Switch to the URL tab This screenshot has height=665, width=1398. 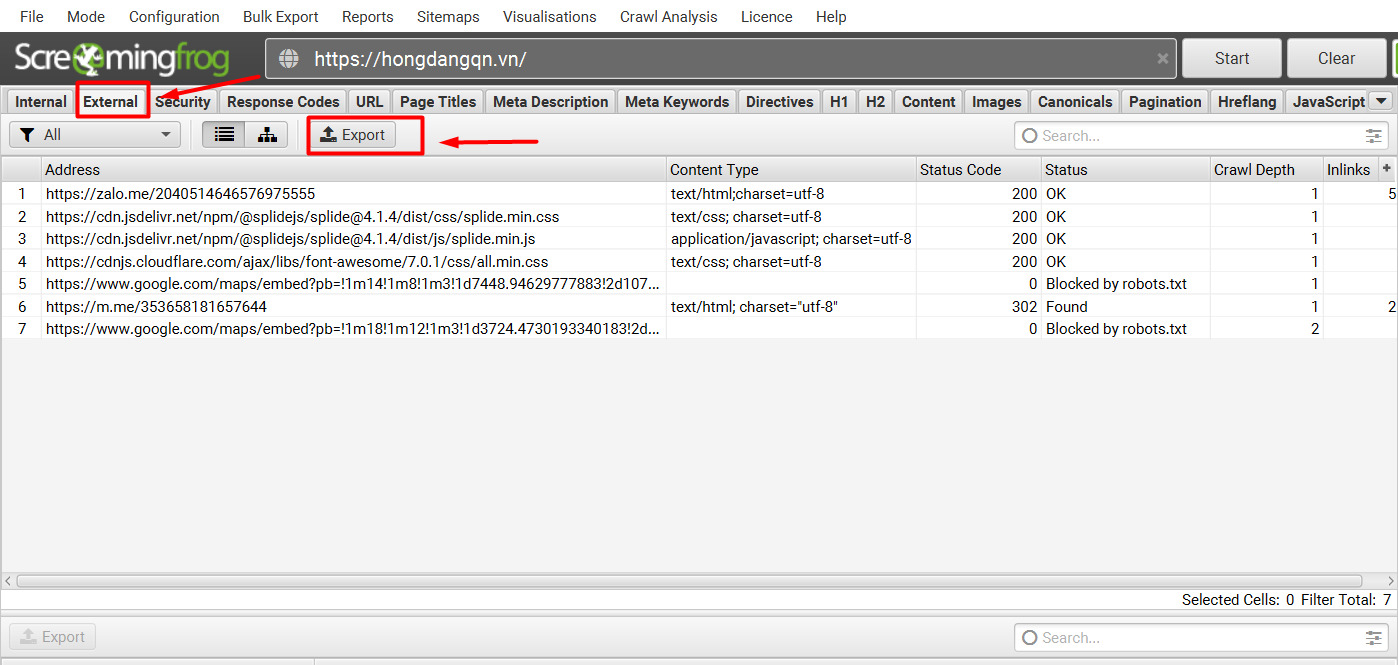pyautogui.click(x=370, y=102)
